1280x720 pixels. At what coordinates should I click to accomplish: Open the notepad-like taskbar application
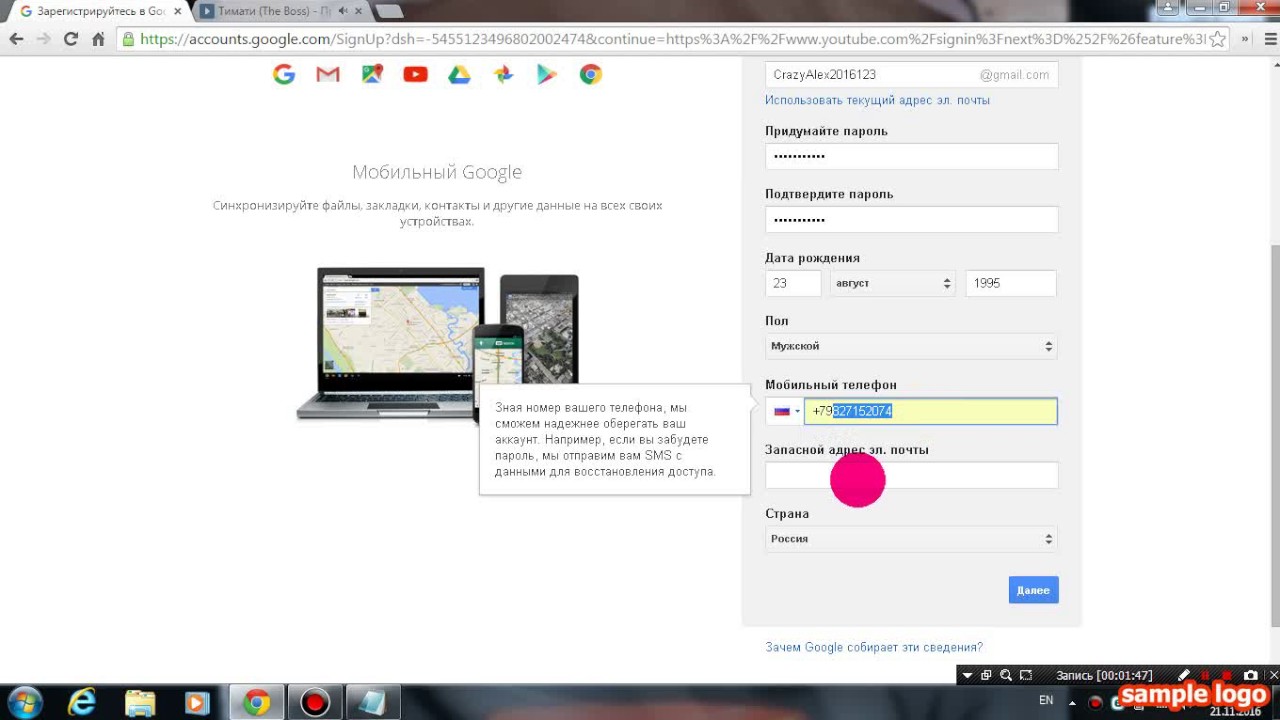pos(373,703)
